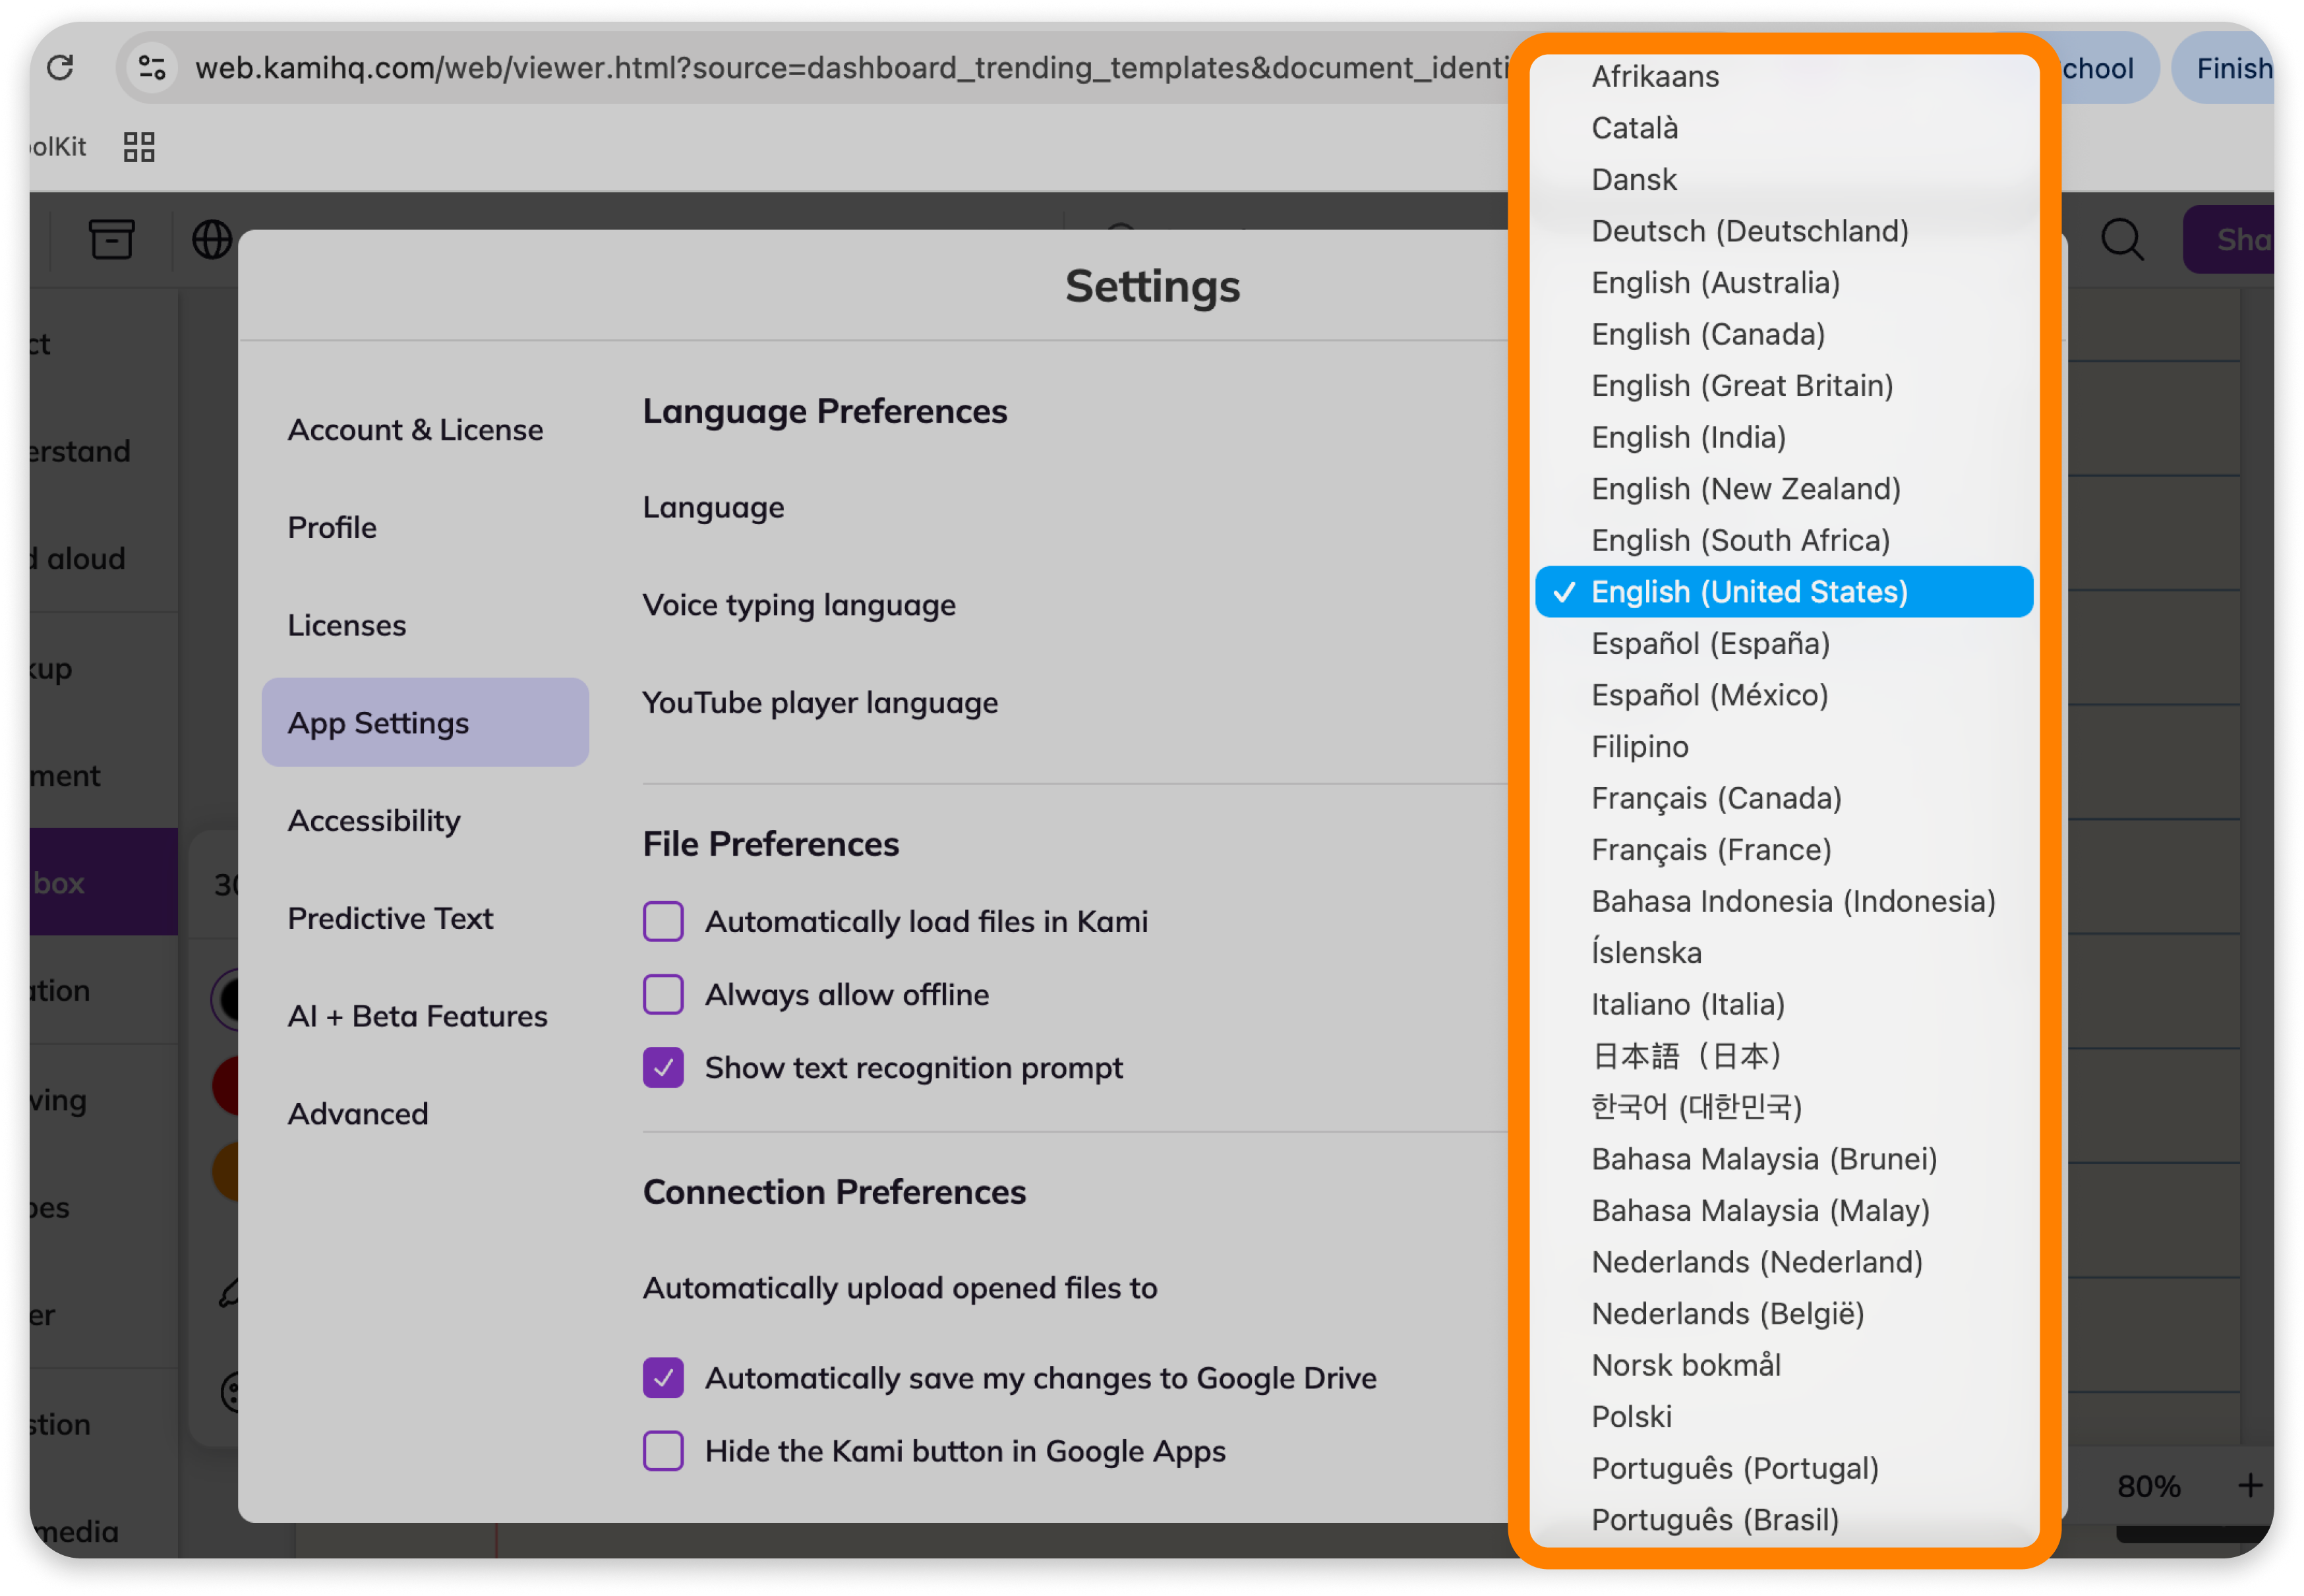Select Español (España) entry

coord(1784,644)
